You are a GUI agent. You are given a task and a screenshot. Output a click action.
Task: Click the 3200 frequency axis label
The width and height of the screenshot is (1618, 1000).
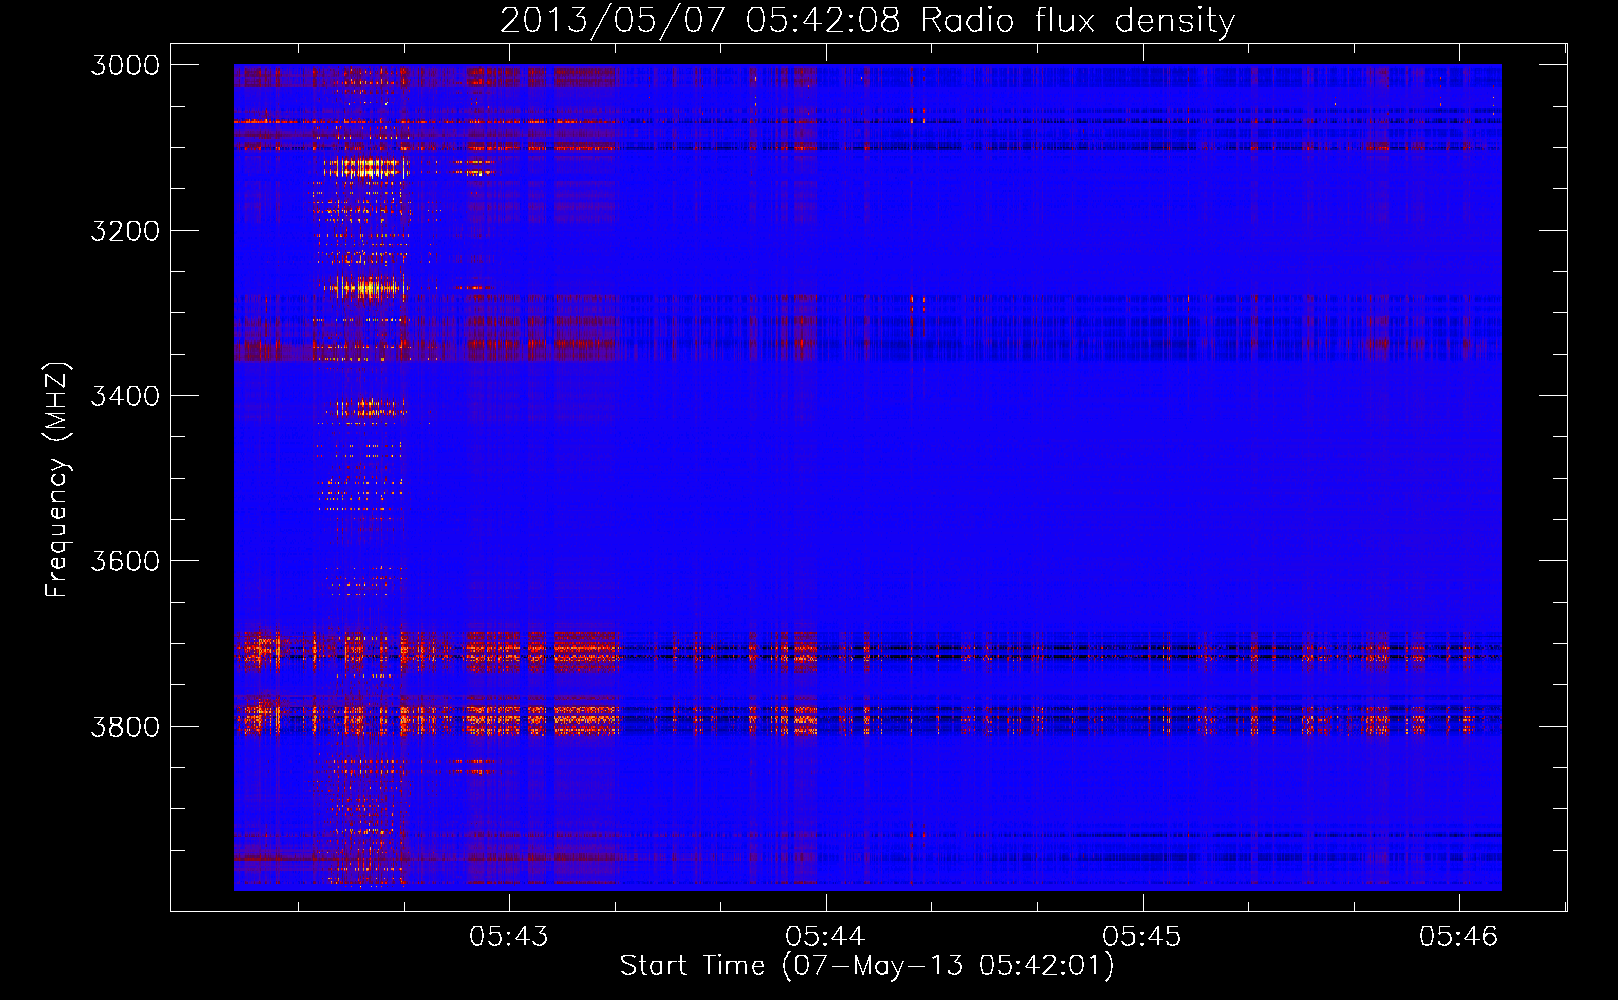pos(125,231)
